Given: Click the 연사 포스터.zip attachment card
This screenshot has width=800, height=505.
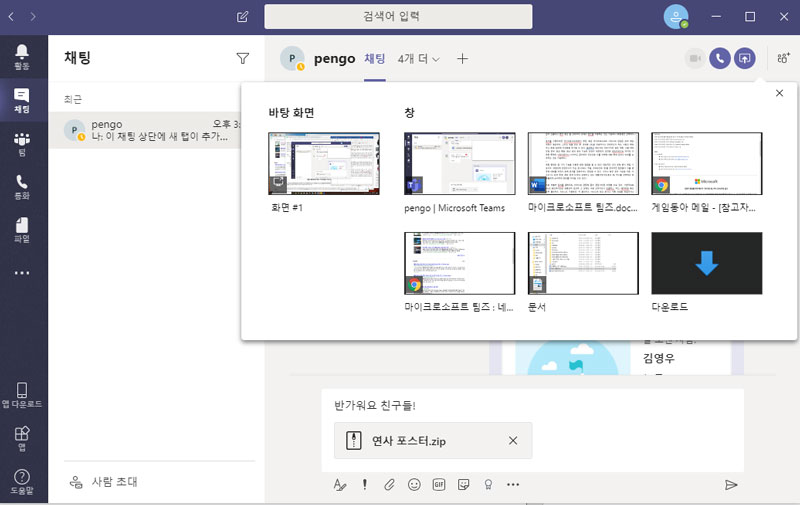Looking at the screenshot, I should coord(433,440).
